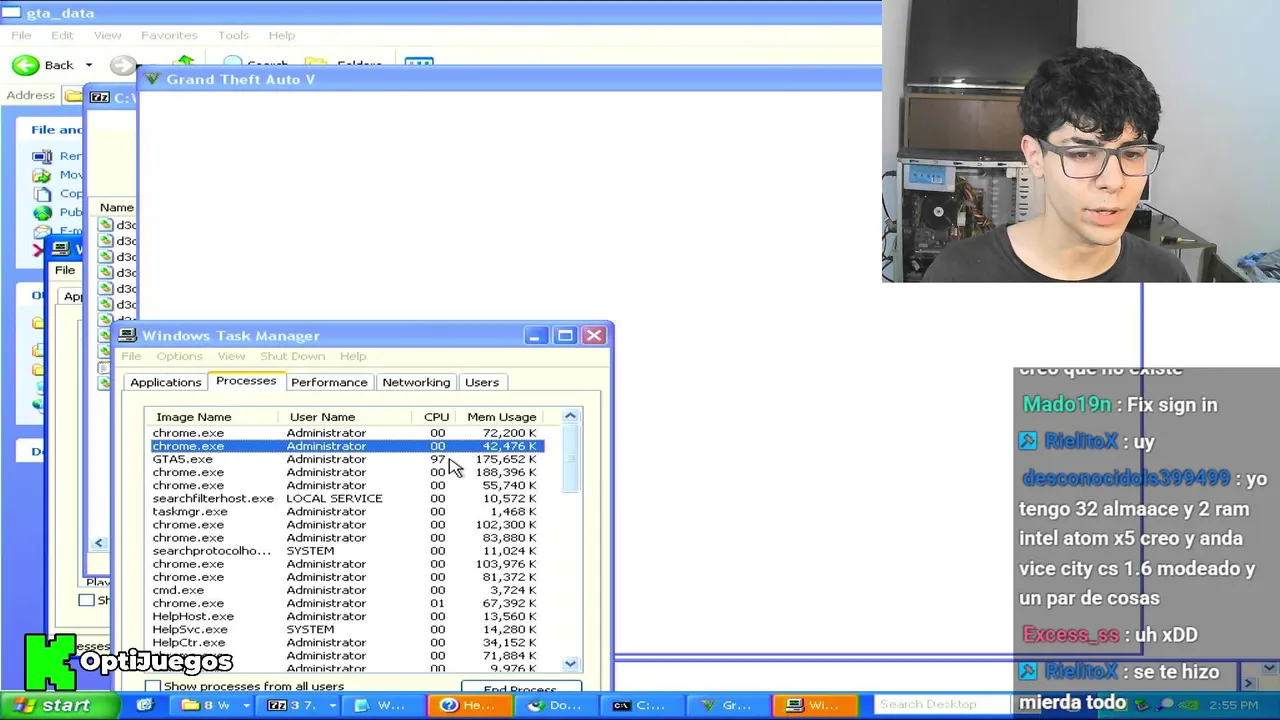Switch to Help taskbar button
The image size is (1280, 720).
[469, 705]
